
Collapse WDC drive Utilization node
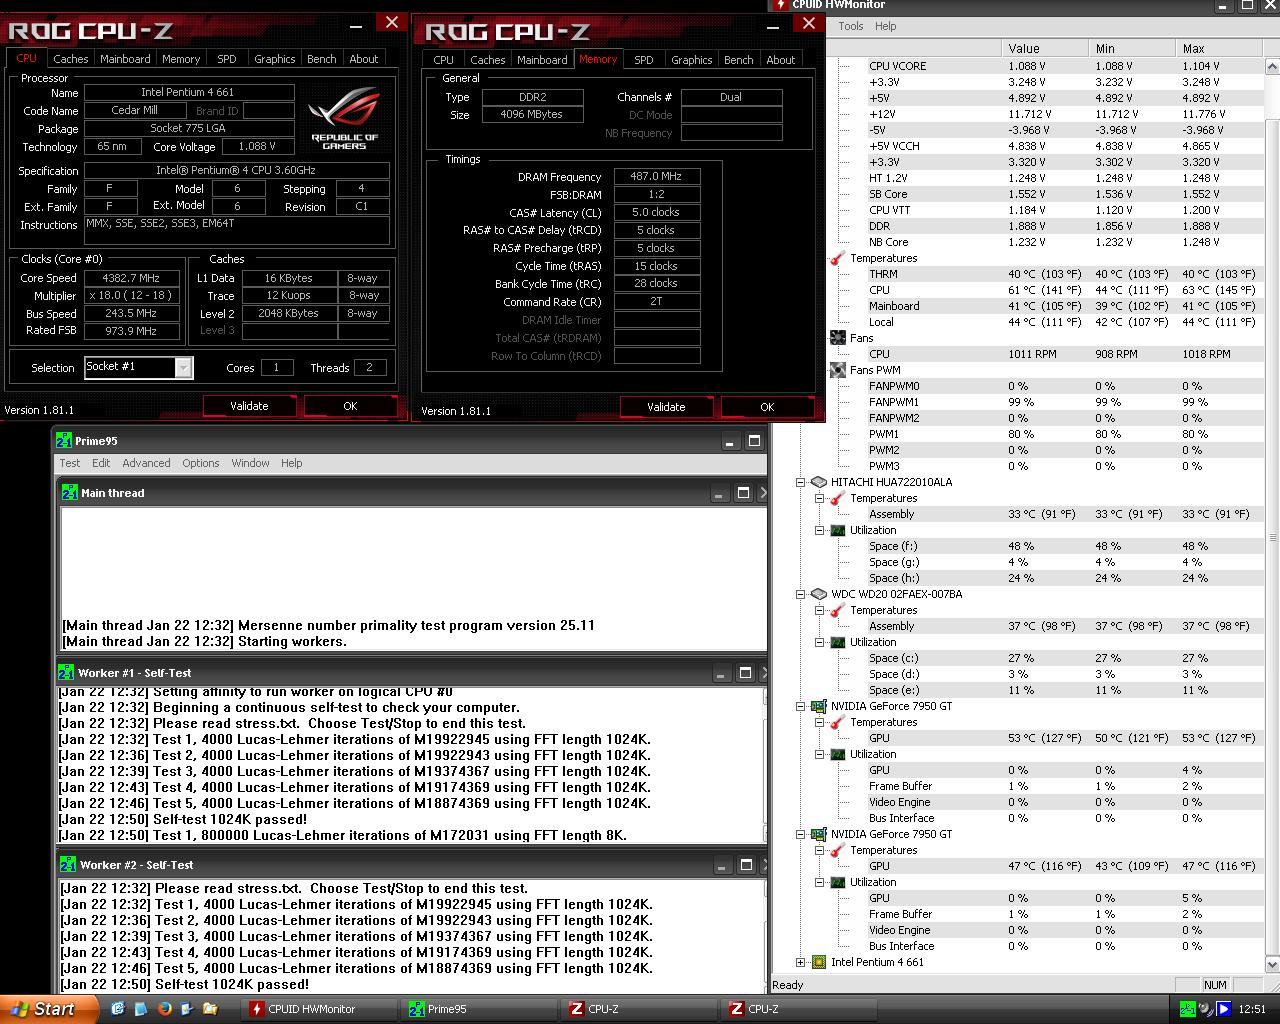tap(819, 642)
